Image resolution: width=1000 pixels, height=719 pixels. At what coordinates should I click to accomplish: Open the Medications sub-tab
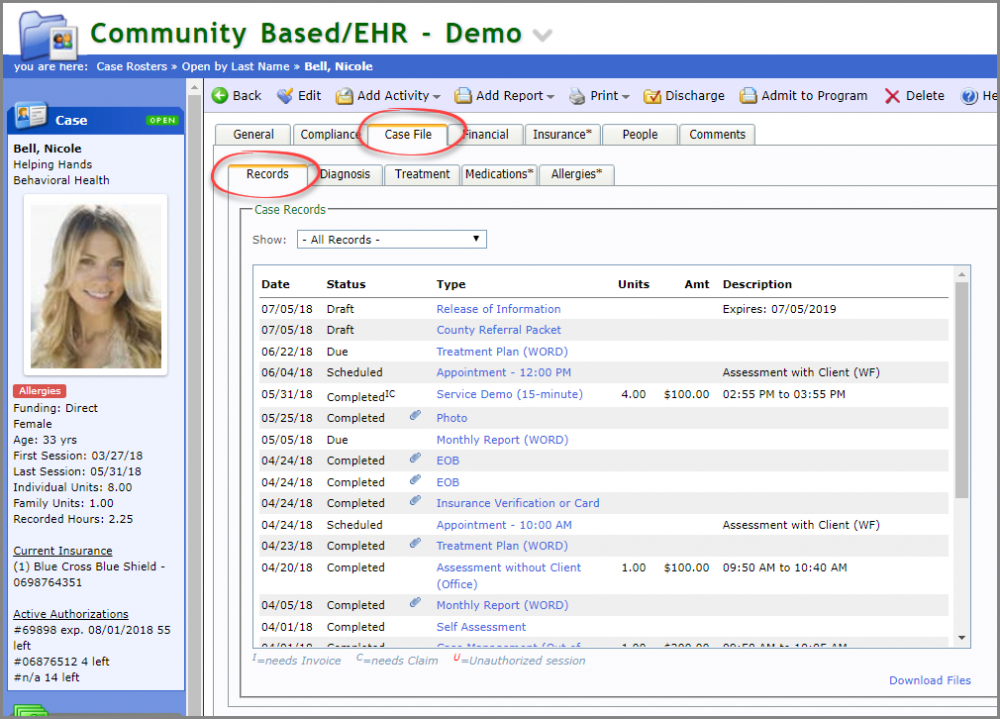click(499, 174)
